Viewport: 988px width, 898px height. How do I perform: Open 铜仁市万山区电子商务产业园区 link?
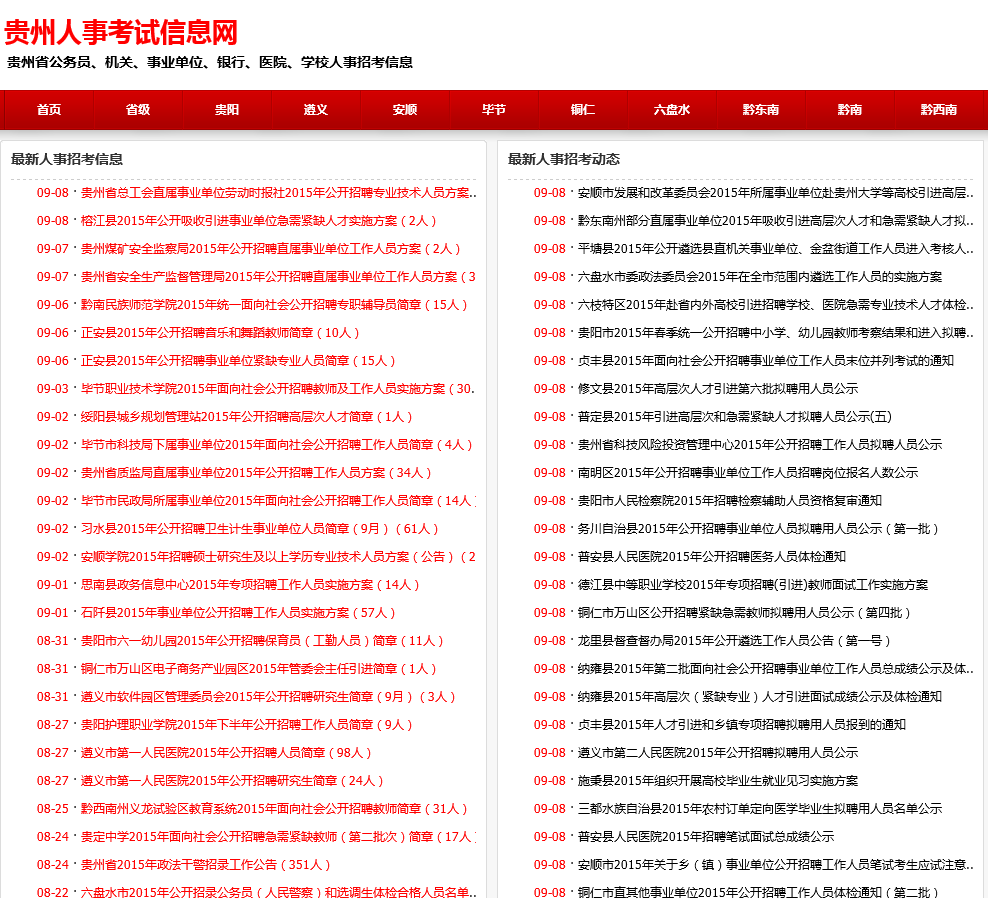258,669
